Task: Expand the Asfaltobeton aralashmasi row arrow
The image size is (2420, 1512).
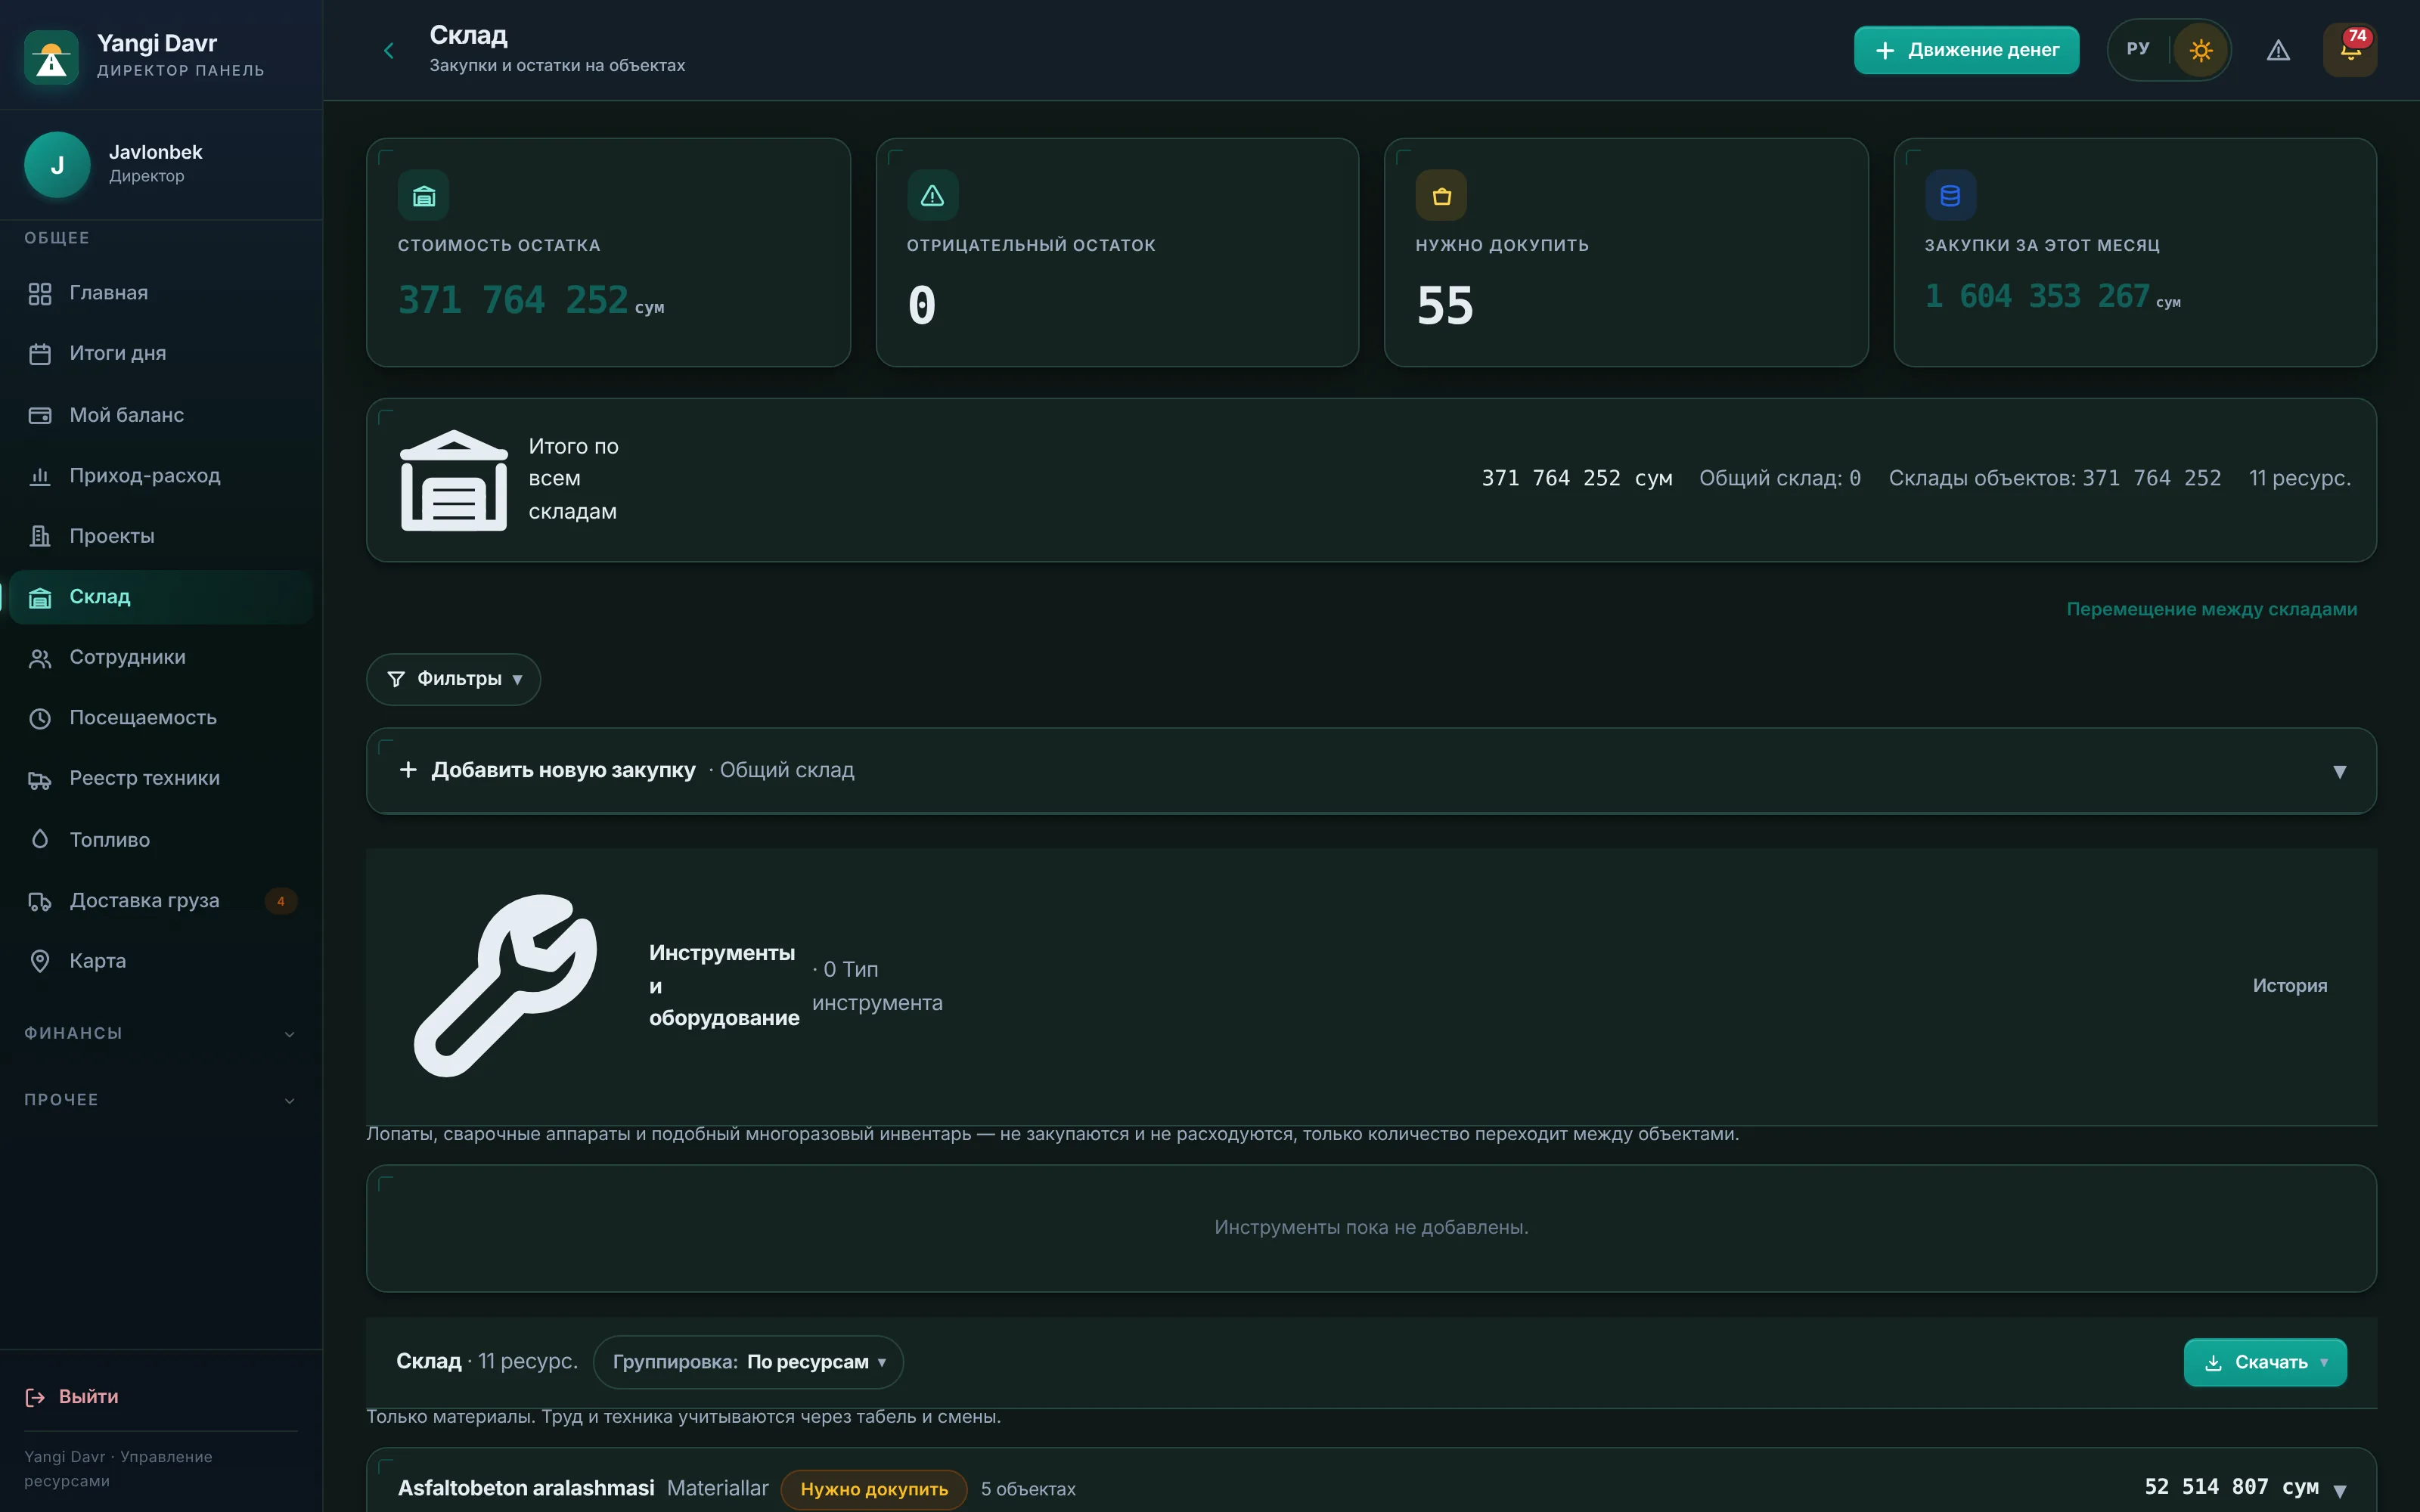Action: pos(2340,1490)
